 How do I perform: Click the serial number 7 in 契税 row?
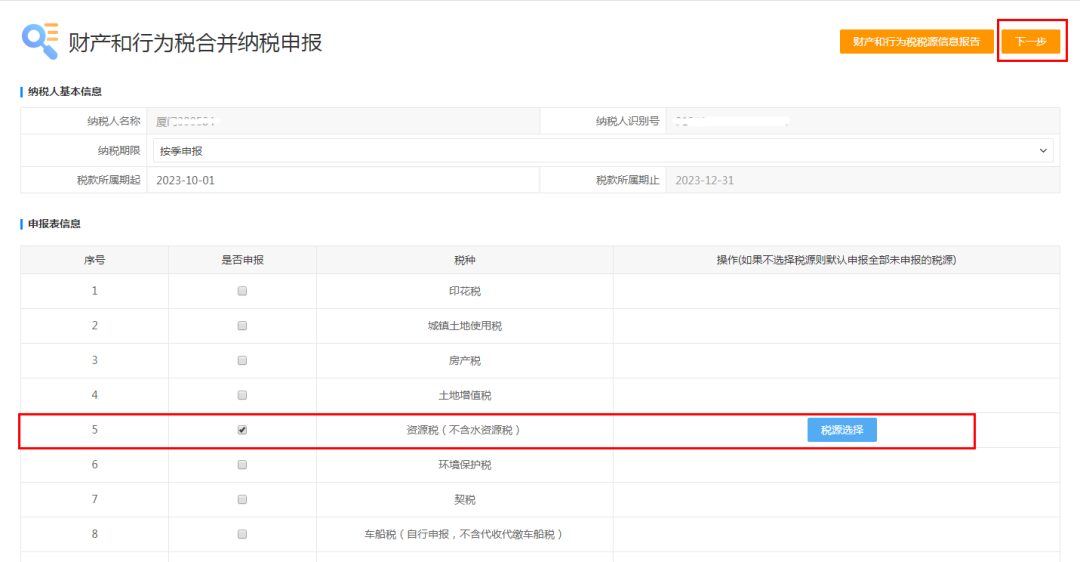pyautogui.click(x=94, y=499)
